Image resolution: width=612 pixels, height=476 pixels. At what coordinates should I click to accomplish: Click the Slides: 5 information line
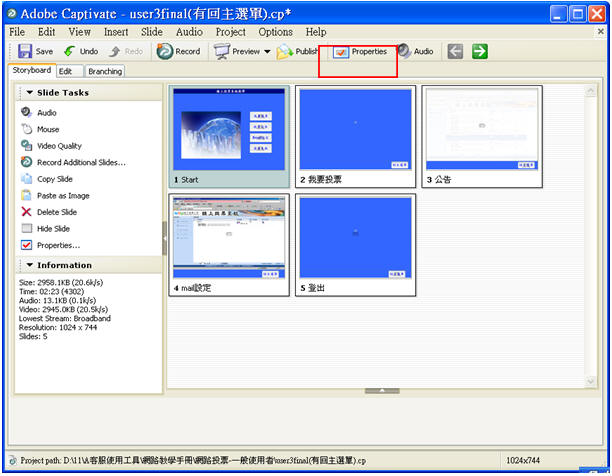(x=33, y=336)
